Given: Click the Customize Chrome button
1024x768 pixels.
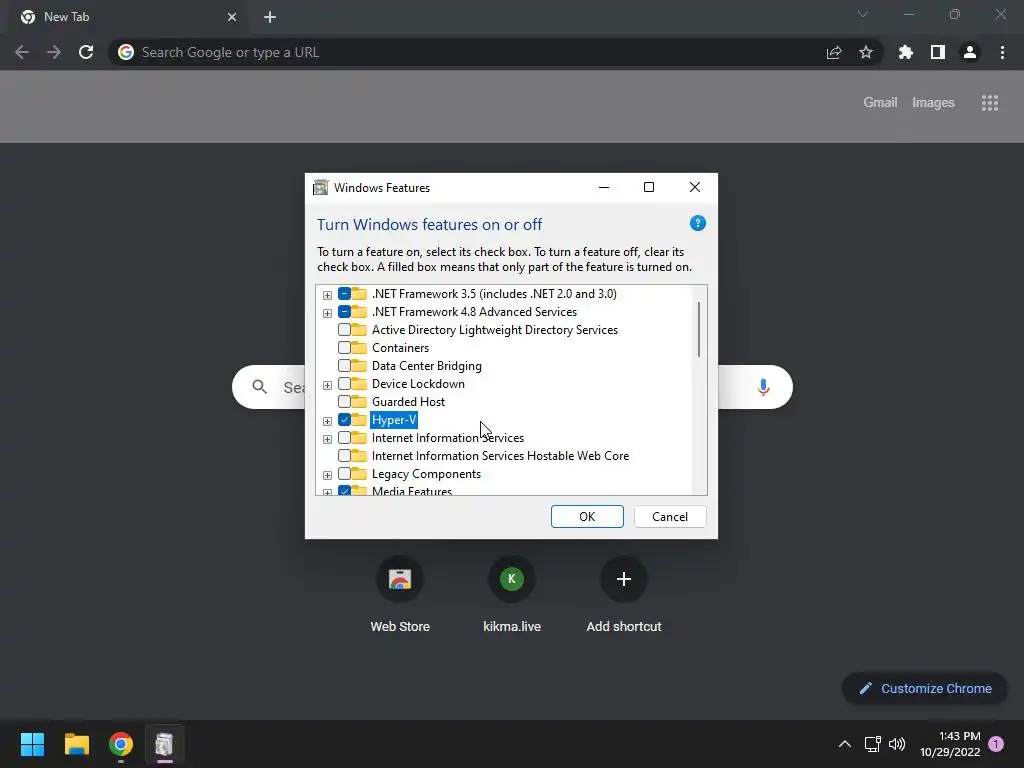Looking at the screenshot, I should pos(925,688).
